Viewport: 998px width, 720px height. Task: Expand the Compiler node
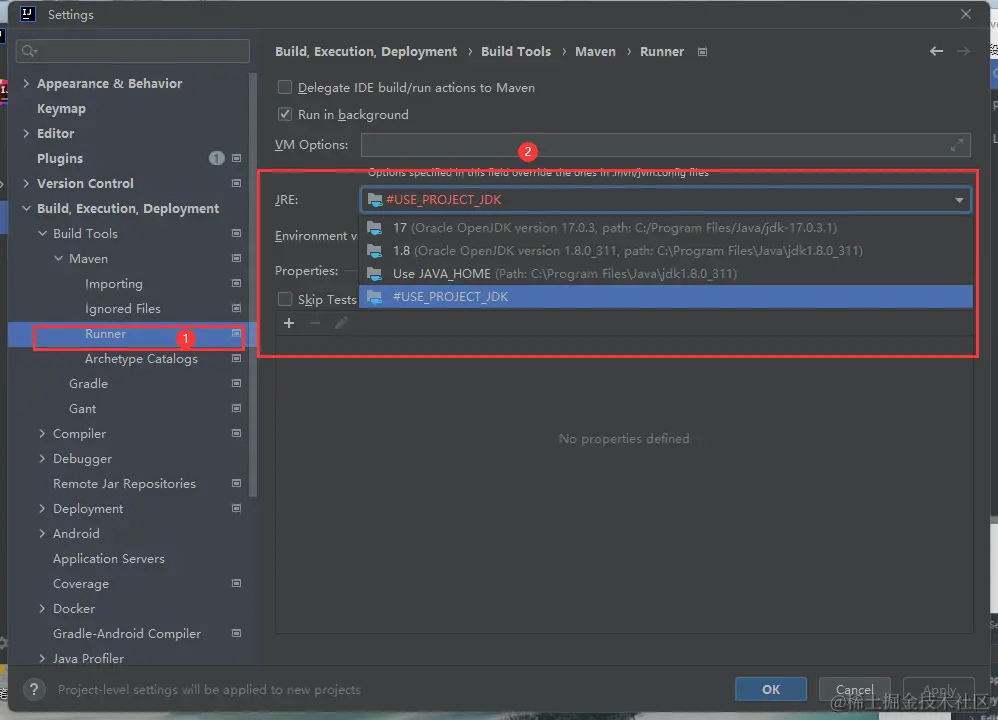[42, 434]
